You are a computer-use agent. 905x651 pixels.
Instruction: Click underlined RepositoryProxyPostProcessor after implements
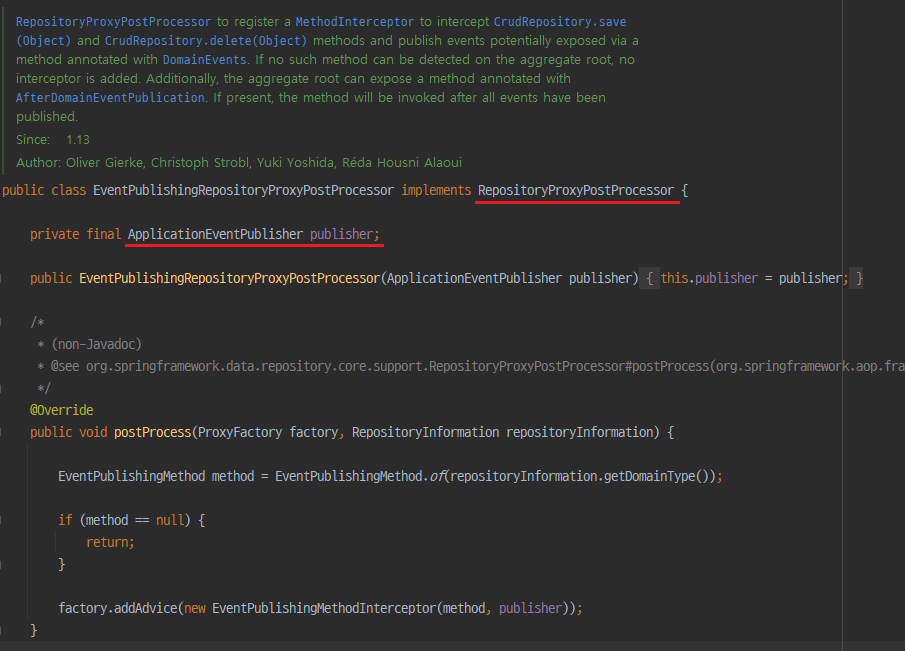point(576,190)
